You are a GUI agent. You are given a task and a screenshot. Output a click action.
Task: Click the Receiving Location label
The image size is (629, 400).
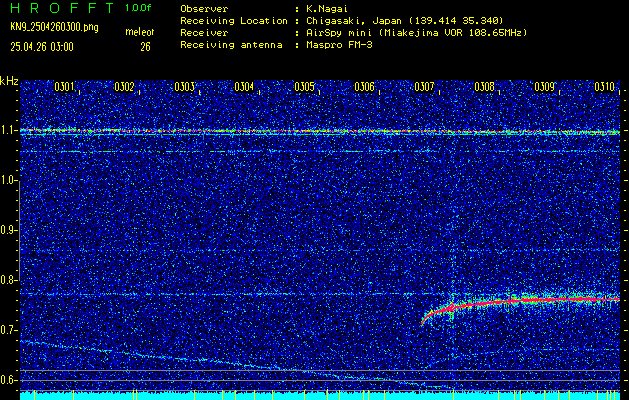click(234, 21)
